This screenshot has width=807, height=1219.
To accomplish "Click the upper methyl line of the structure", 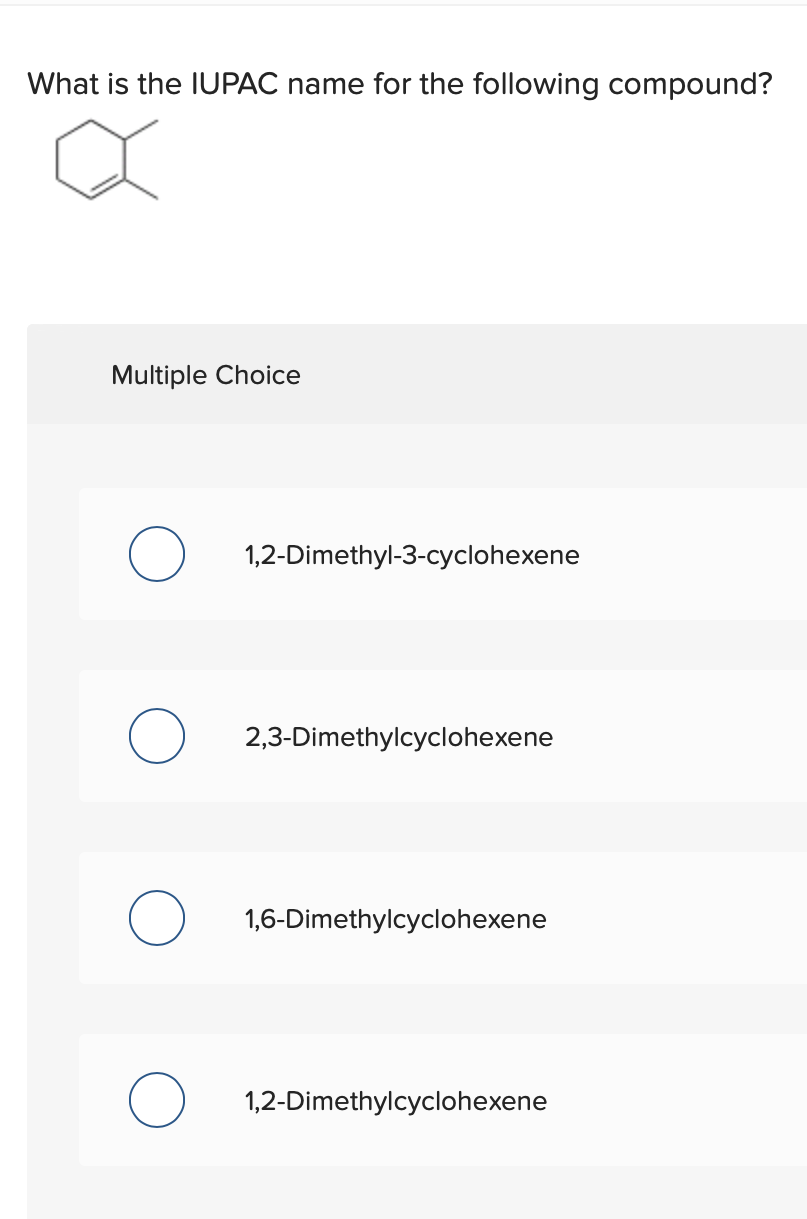I will pos(142,131).
